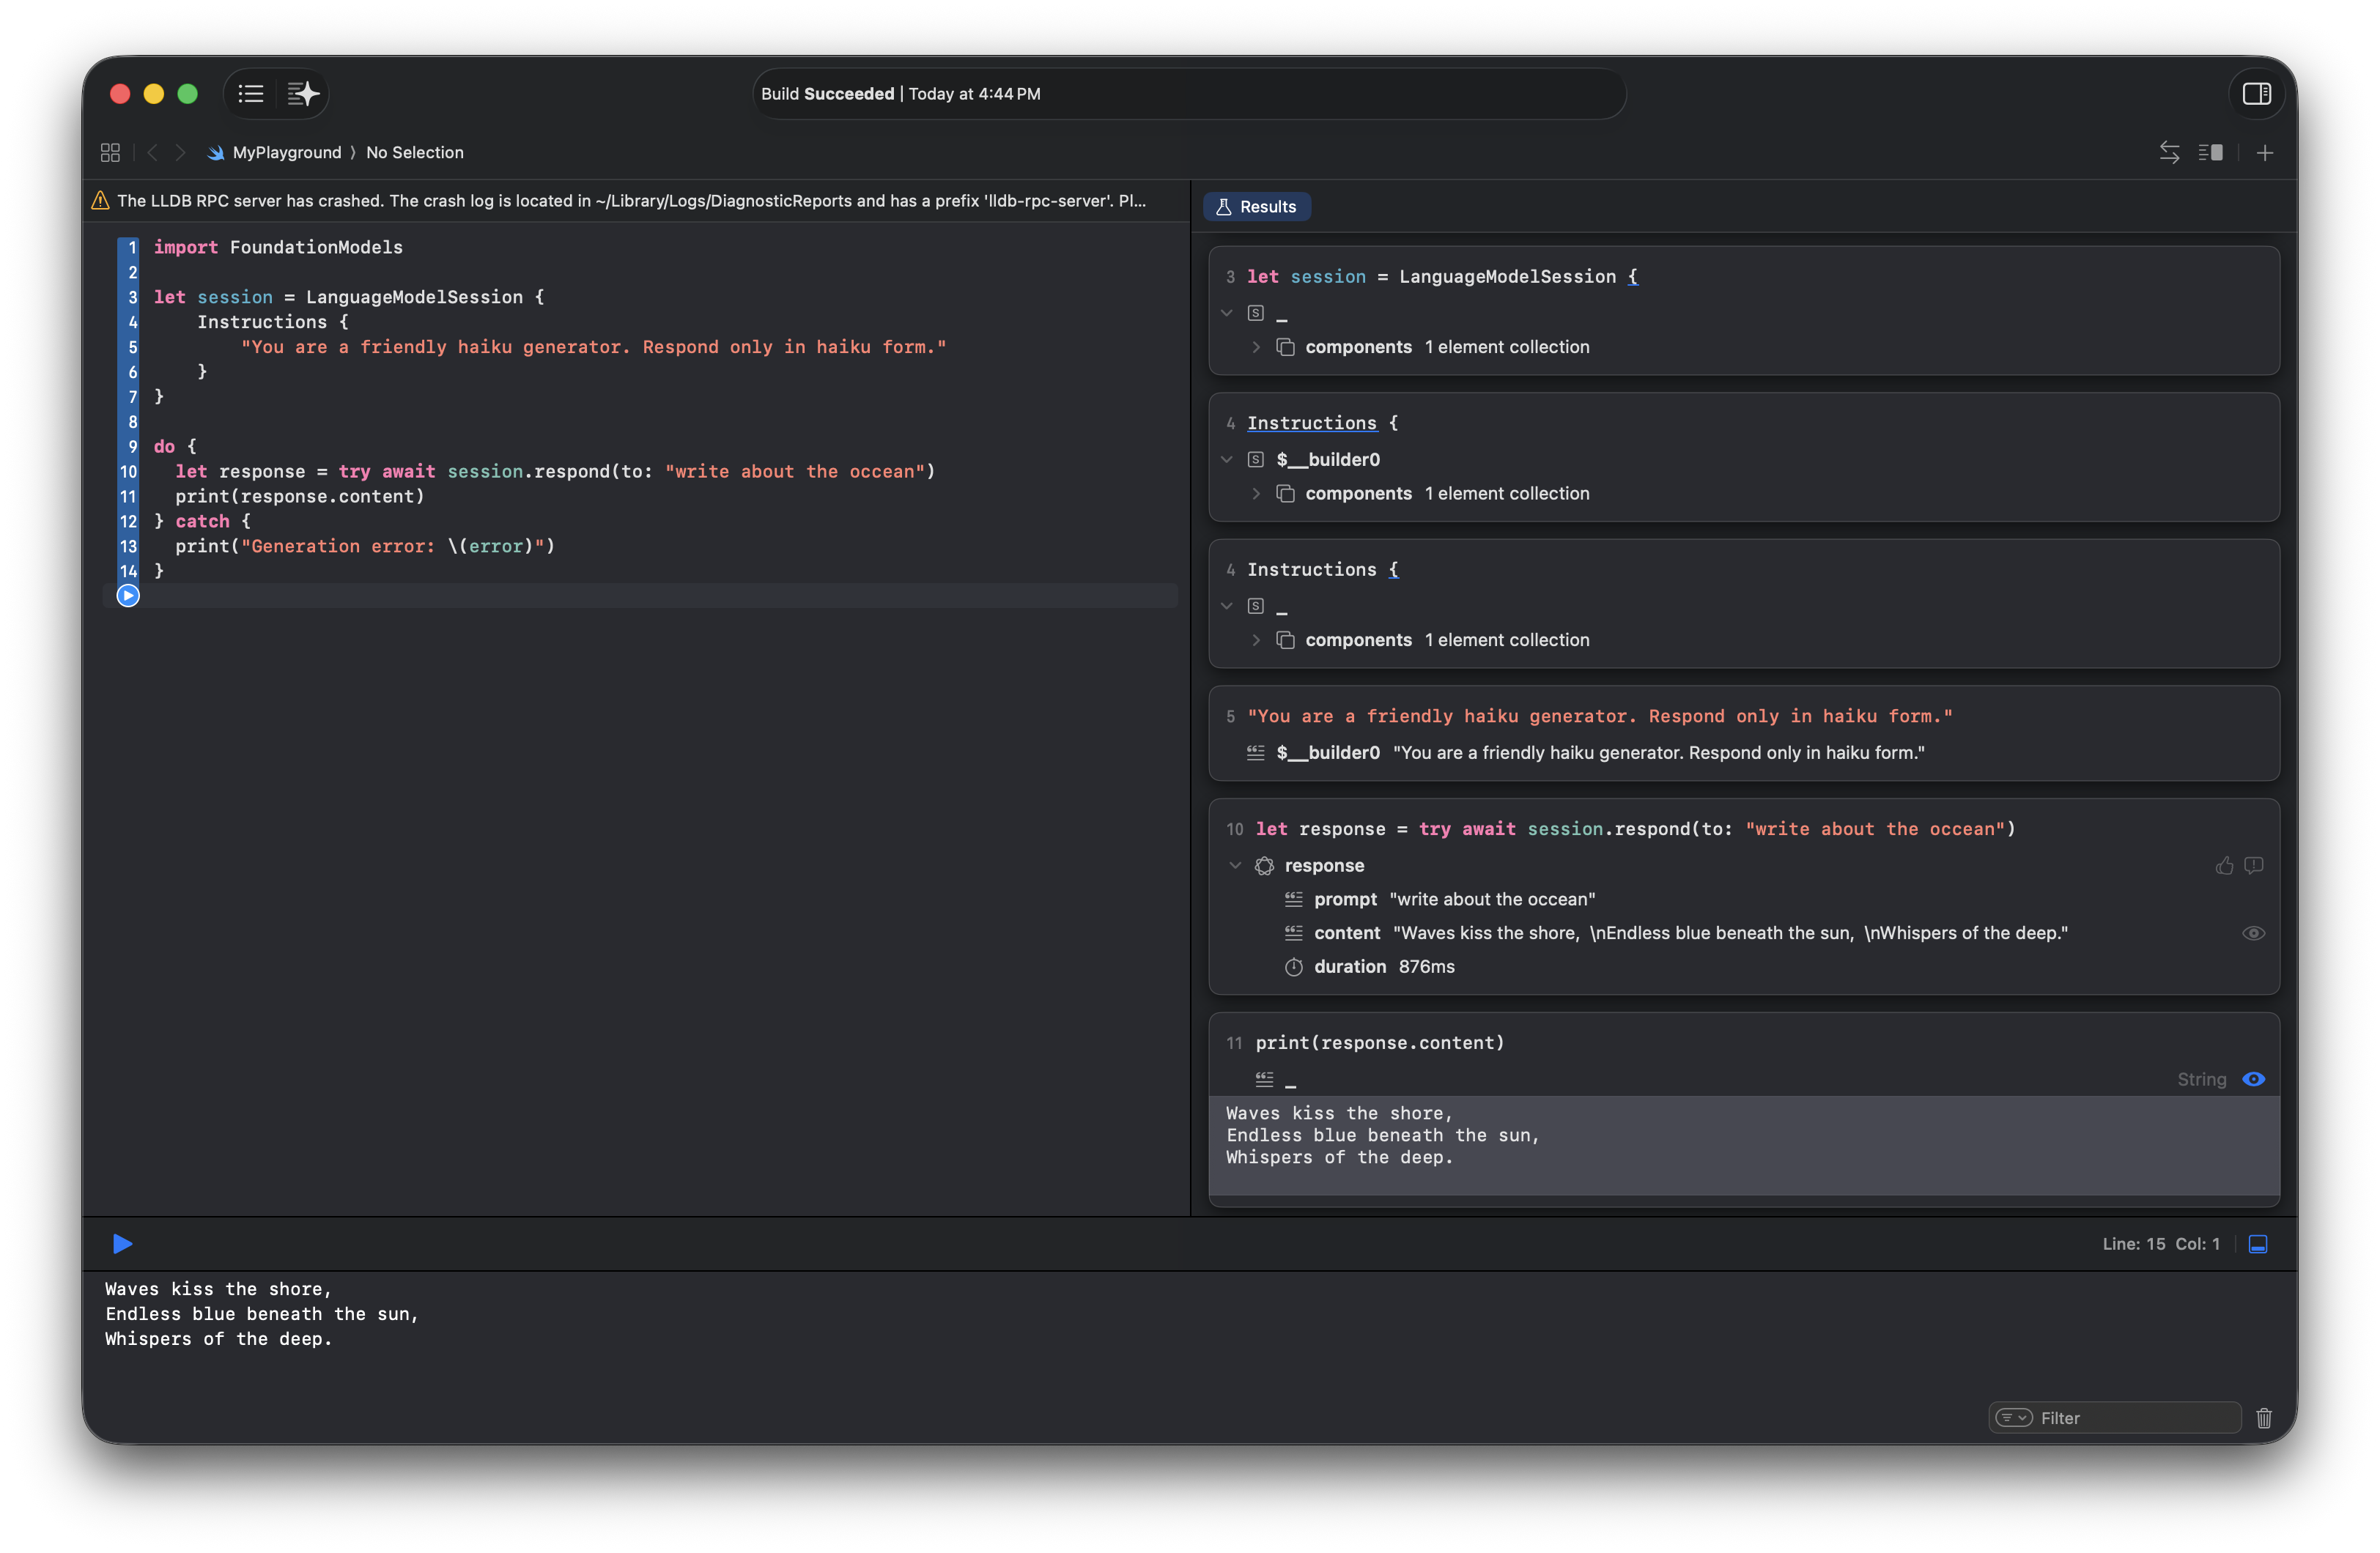Click the add editor plus icon

coord(2265,153)
